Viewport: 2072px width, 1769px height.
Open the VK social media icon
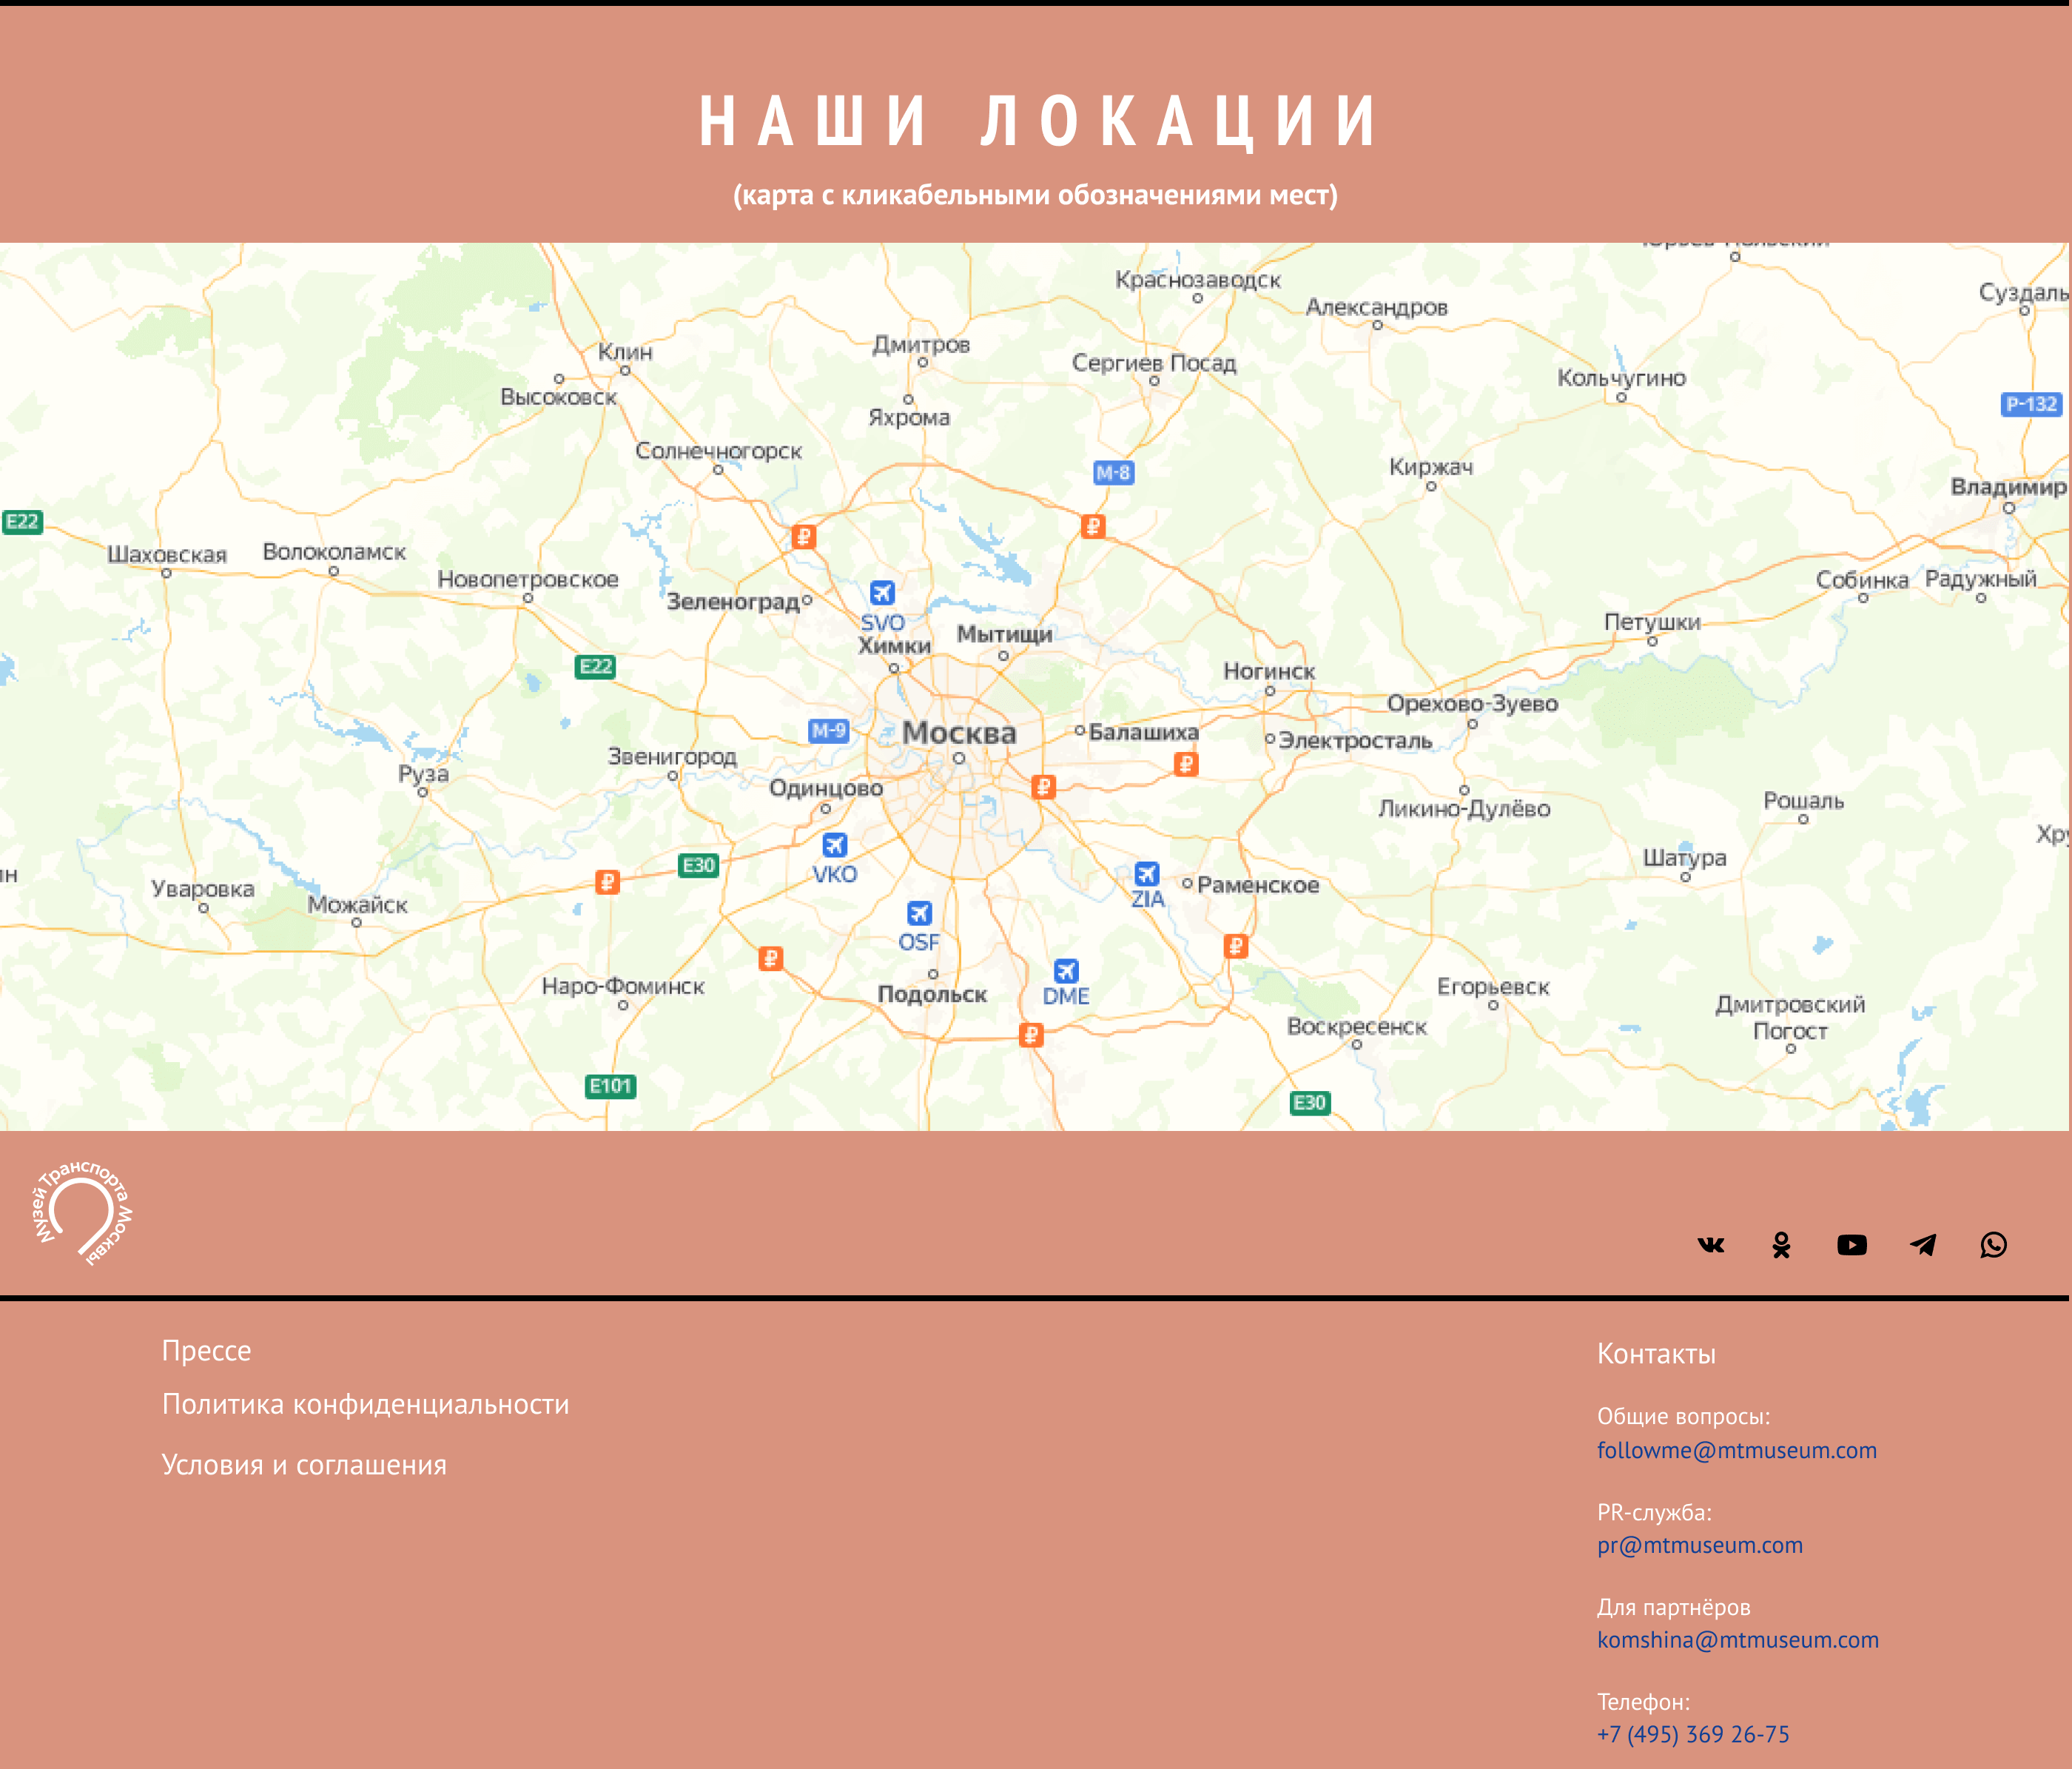1710,1245
